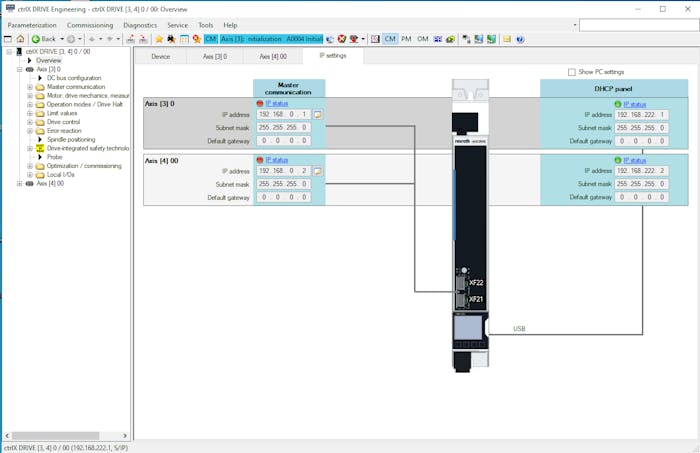Expand the Master communication tree folder
The width and height of the screenshot is (700, 453).
(x=30, y=87)
